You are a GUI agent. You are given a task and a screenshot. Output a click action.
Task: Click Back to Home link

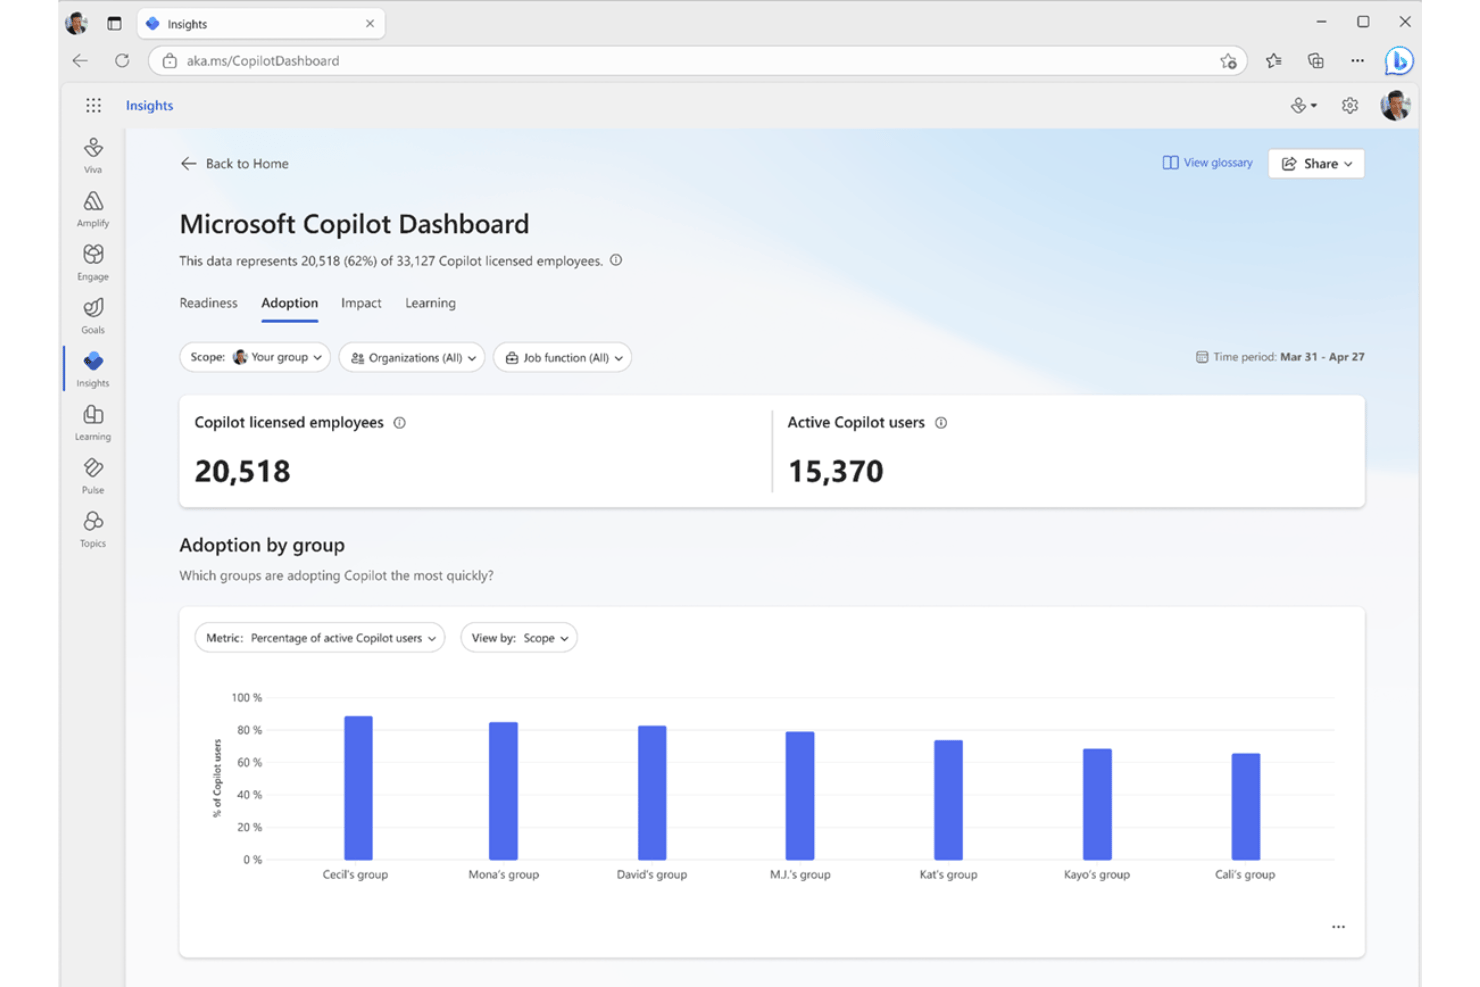tap(234, 164)
